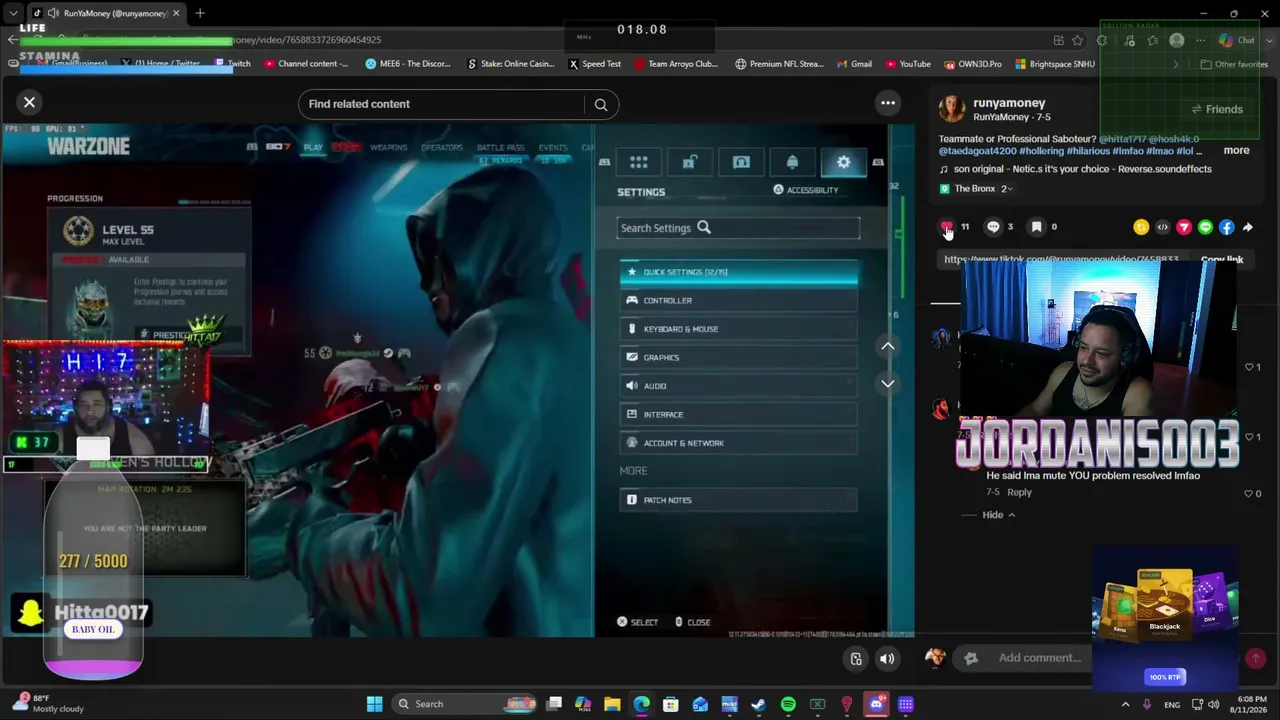
Task: Click the embed code icon
Action: (1162, 227)
